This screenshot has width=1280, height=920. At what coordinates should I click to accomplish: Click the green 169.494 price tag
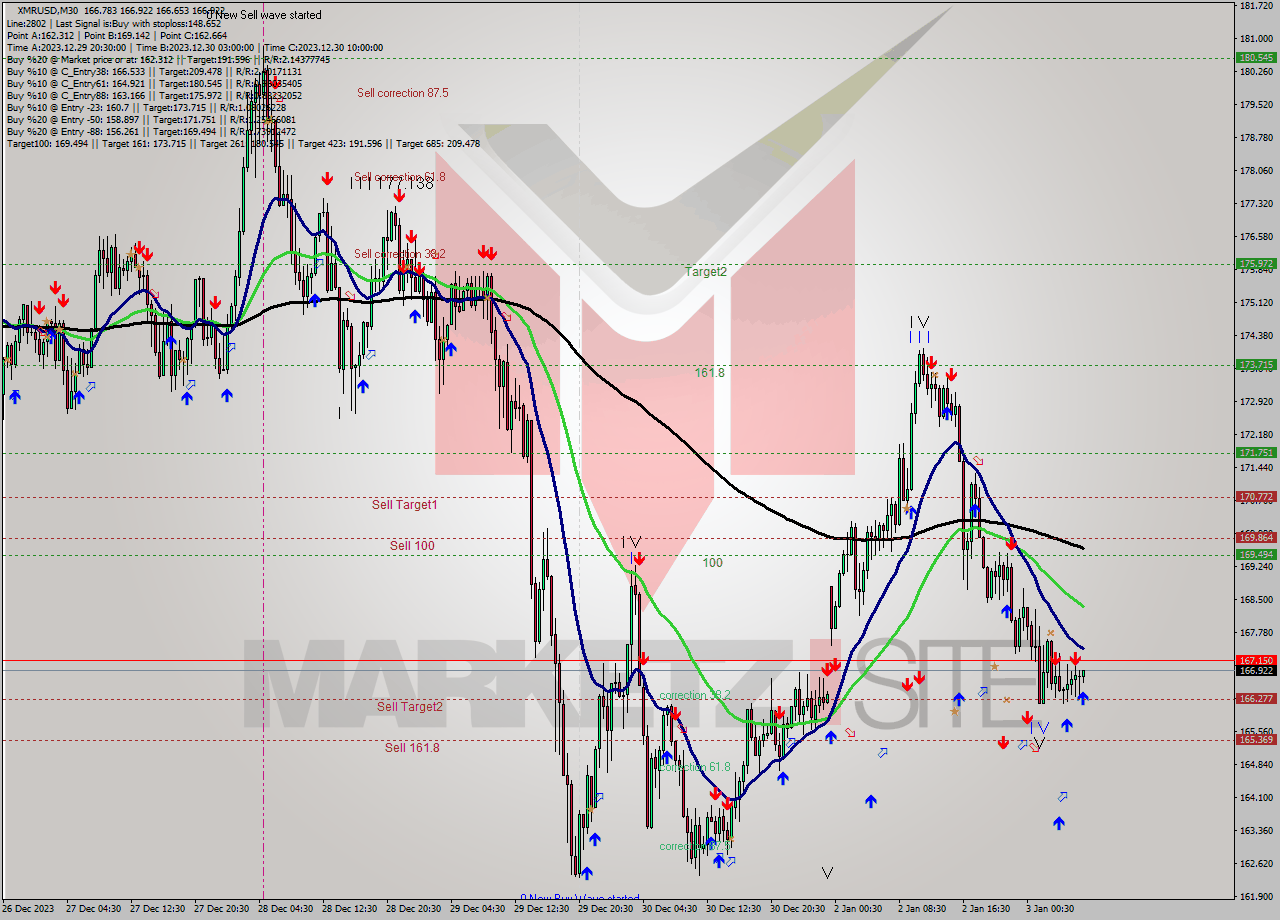(x=1256, y=554)
